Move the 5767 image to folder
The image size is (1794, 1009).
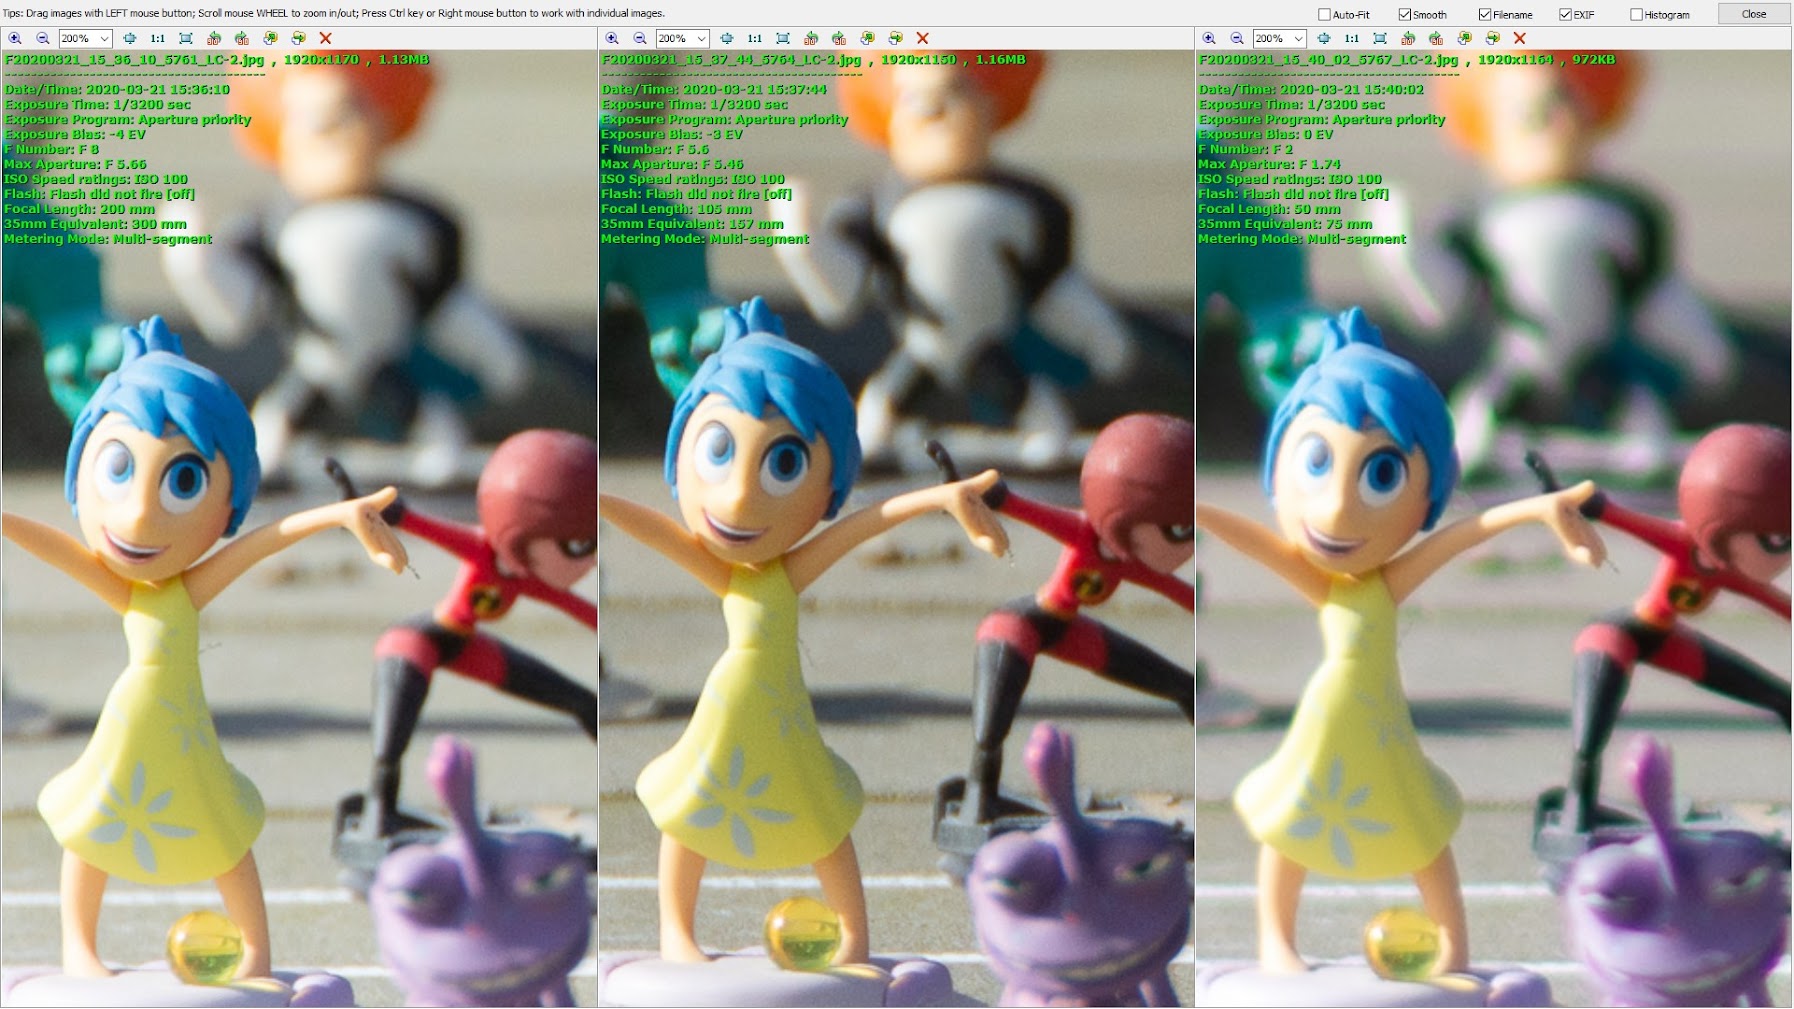tap(1492, 38)
